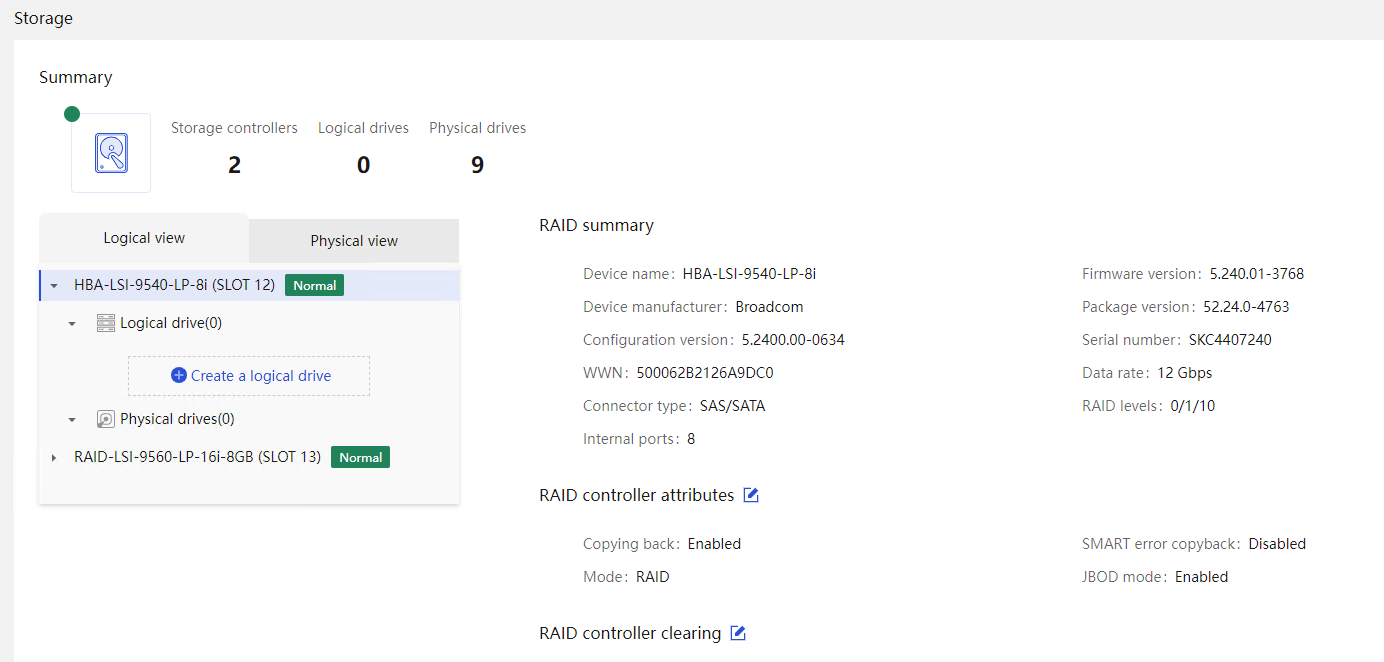Click the Logical drive(0) tree label
1384x662 pixels.
(171, 323)
